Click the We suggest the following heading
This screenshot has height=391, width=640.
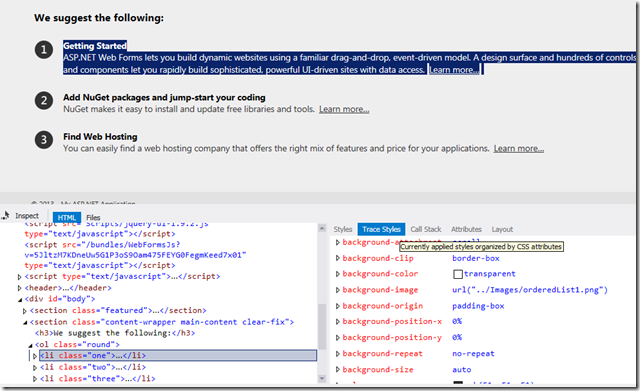pos(99,18)
